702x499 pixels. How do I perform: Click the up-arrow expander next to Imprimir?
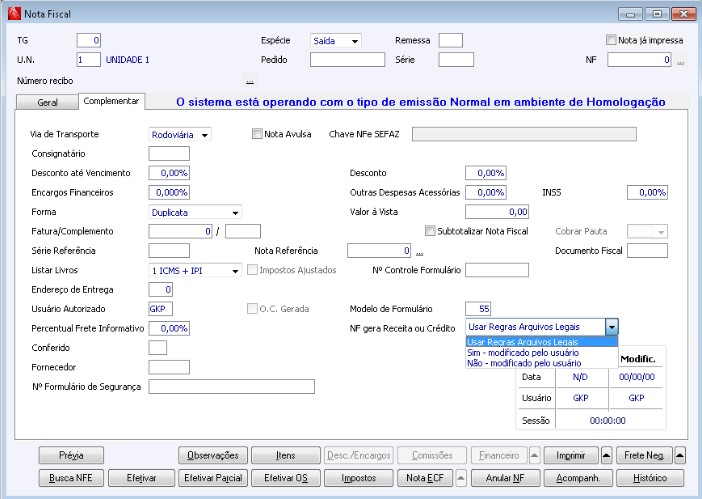pos(606,456)
